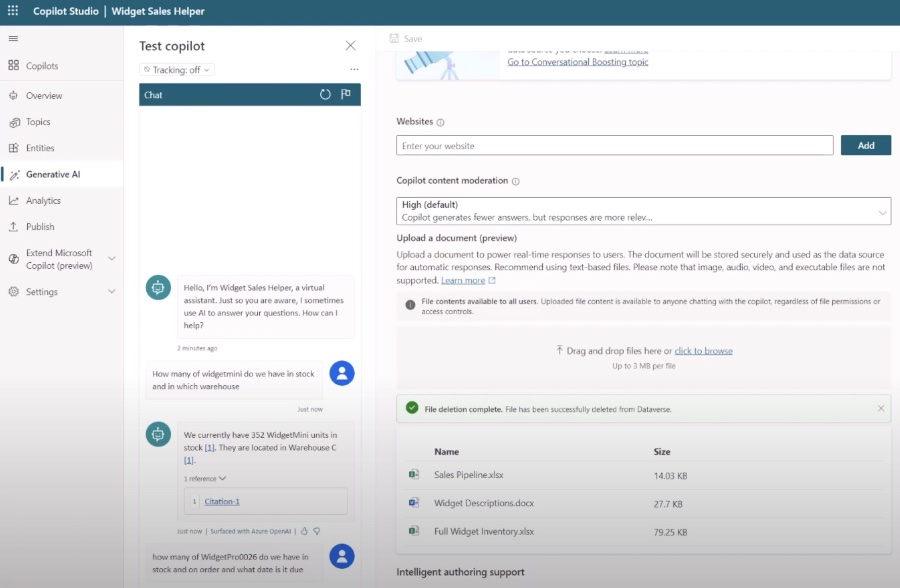
Task: Expand Extend Microsoft Copilot (preview) chevron
Action: click(x=112, y=258)
